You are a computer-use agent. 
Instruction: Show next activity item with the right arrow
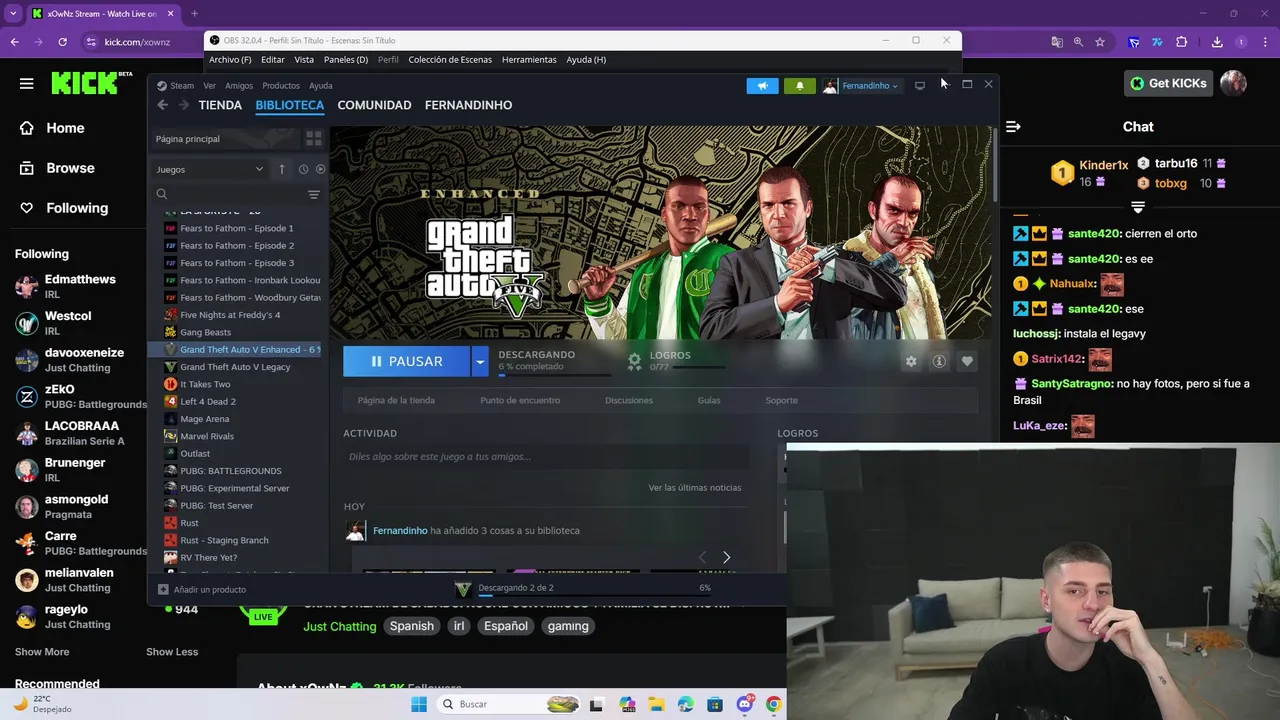[x=726, y=557]
